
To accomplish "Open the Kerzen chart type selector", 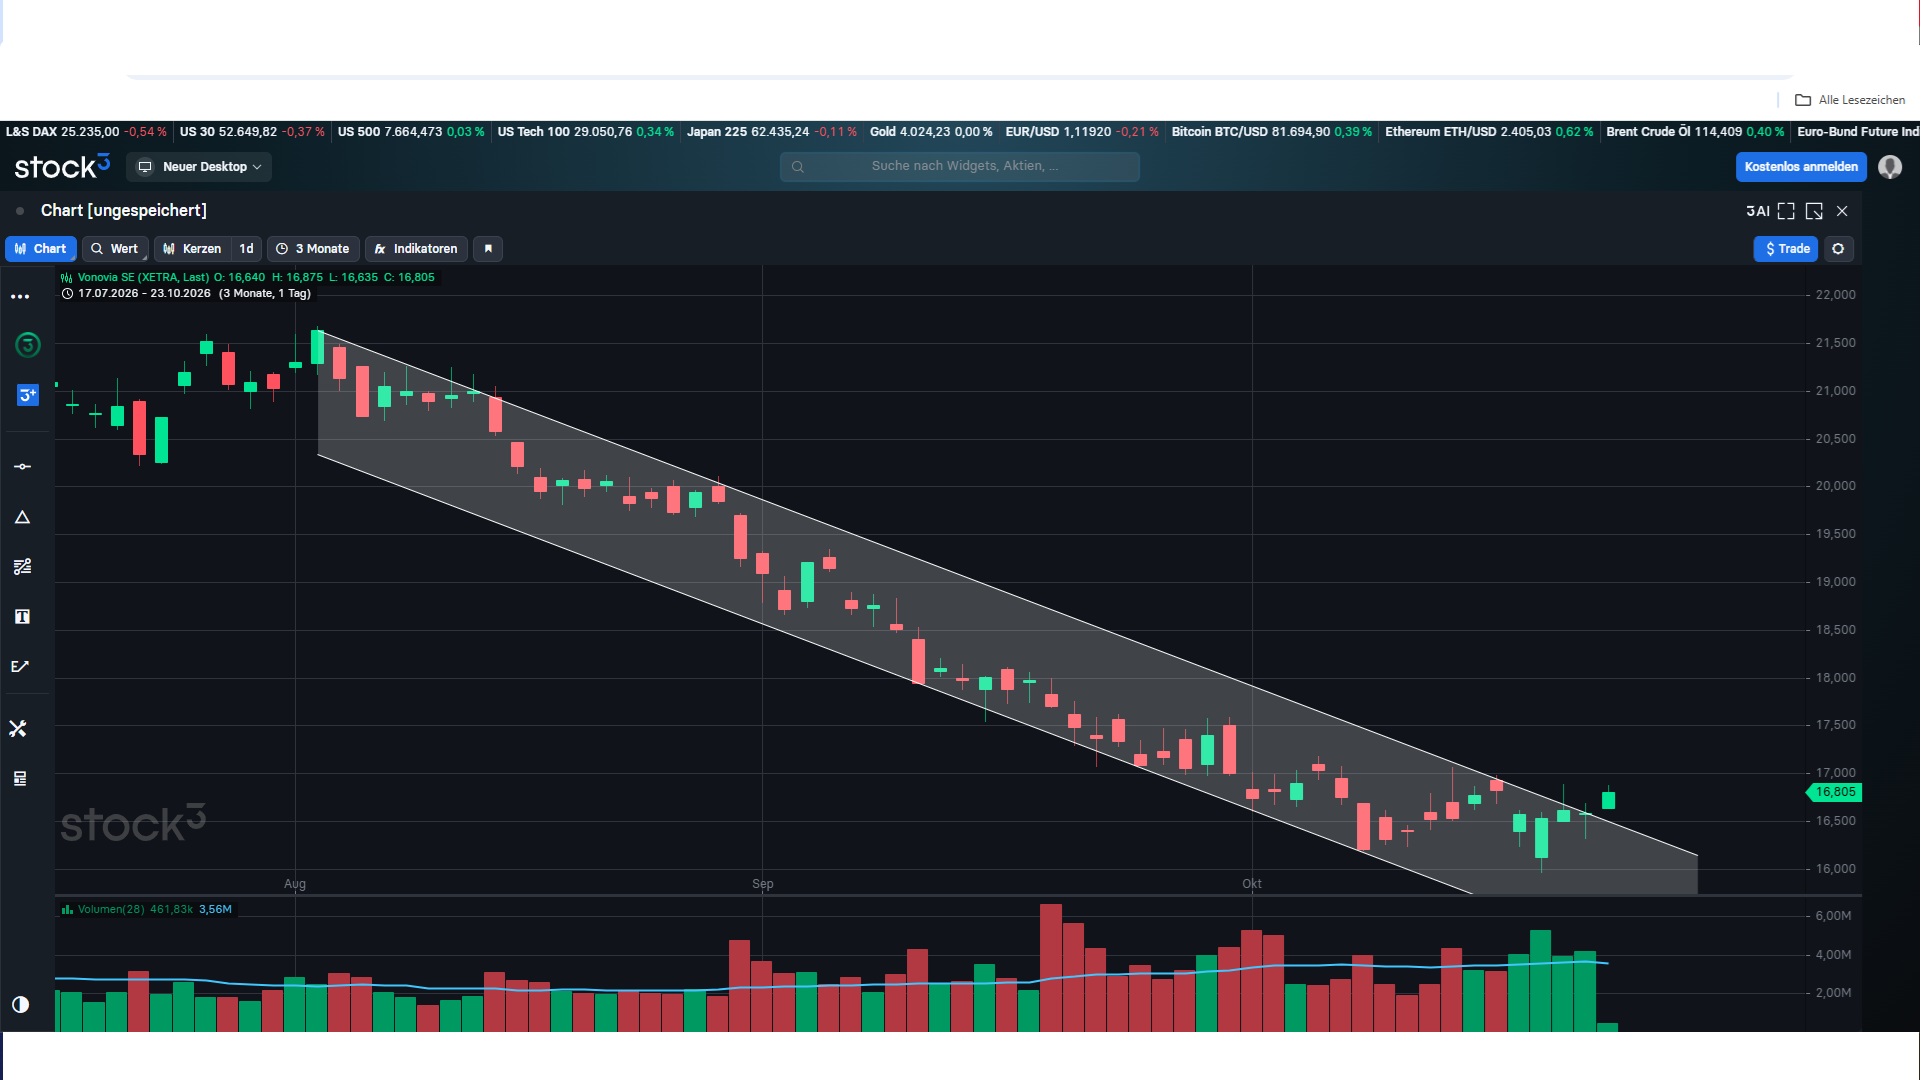I will click(x=193, y=249).
